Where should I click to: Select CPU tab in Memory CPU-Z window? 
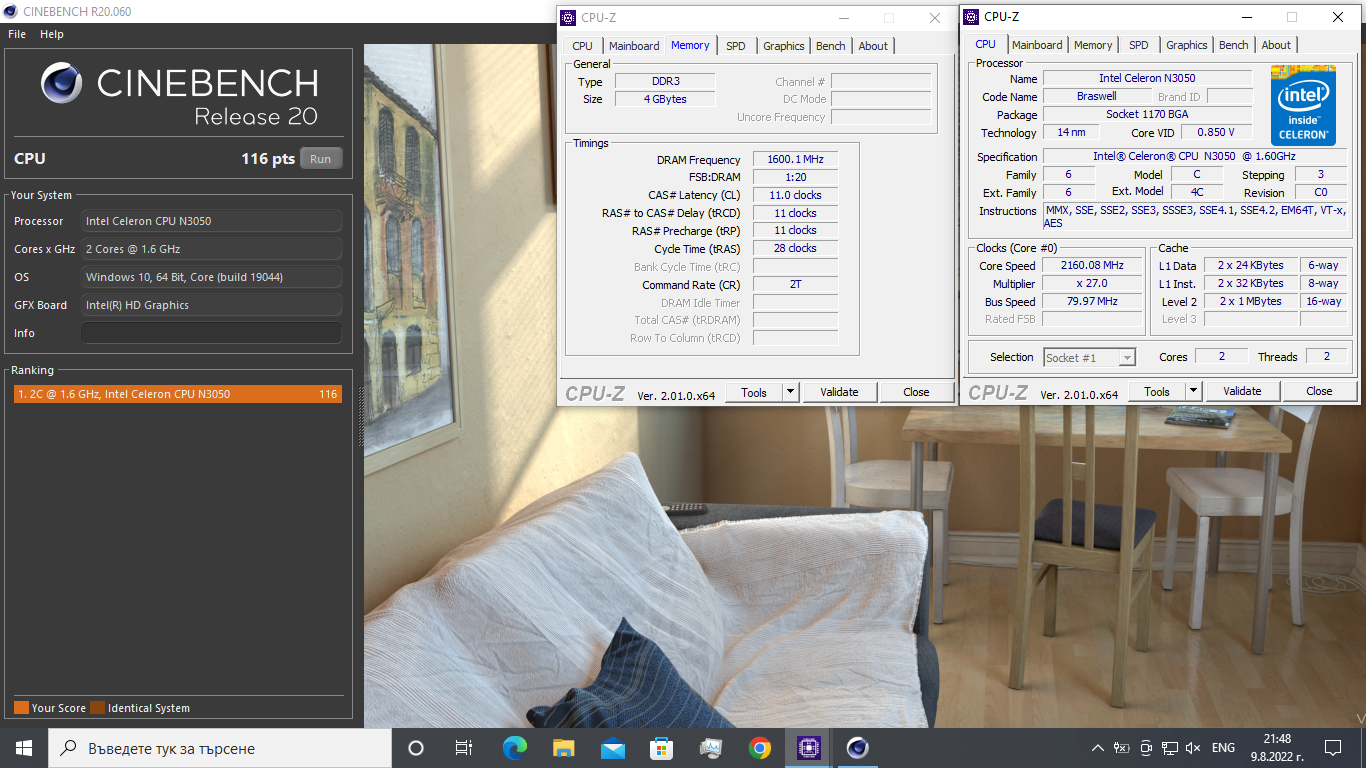582,46
